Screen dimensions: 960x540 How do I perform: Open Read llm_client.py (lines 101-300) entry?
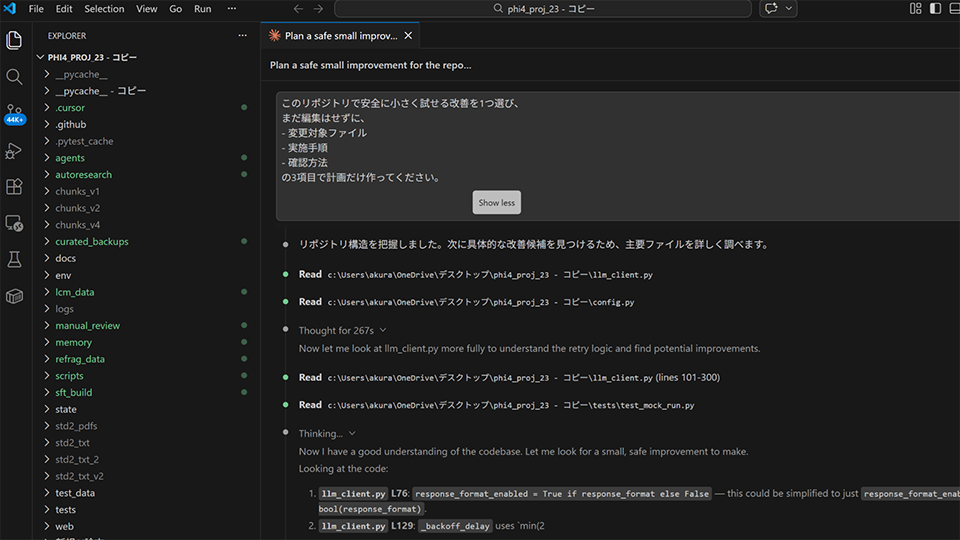(509, 378)
